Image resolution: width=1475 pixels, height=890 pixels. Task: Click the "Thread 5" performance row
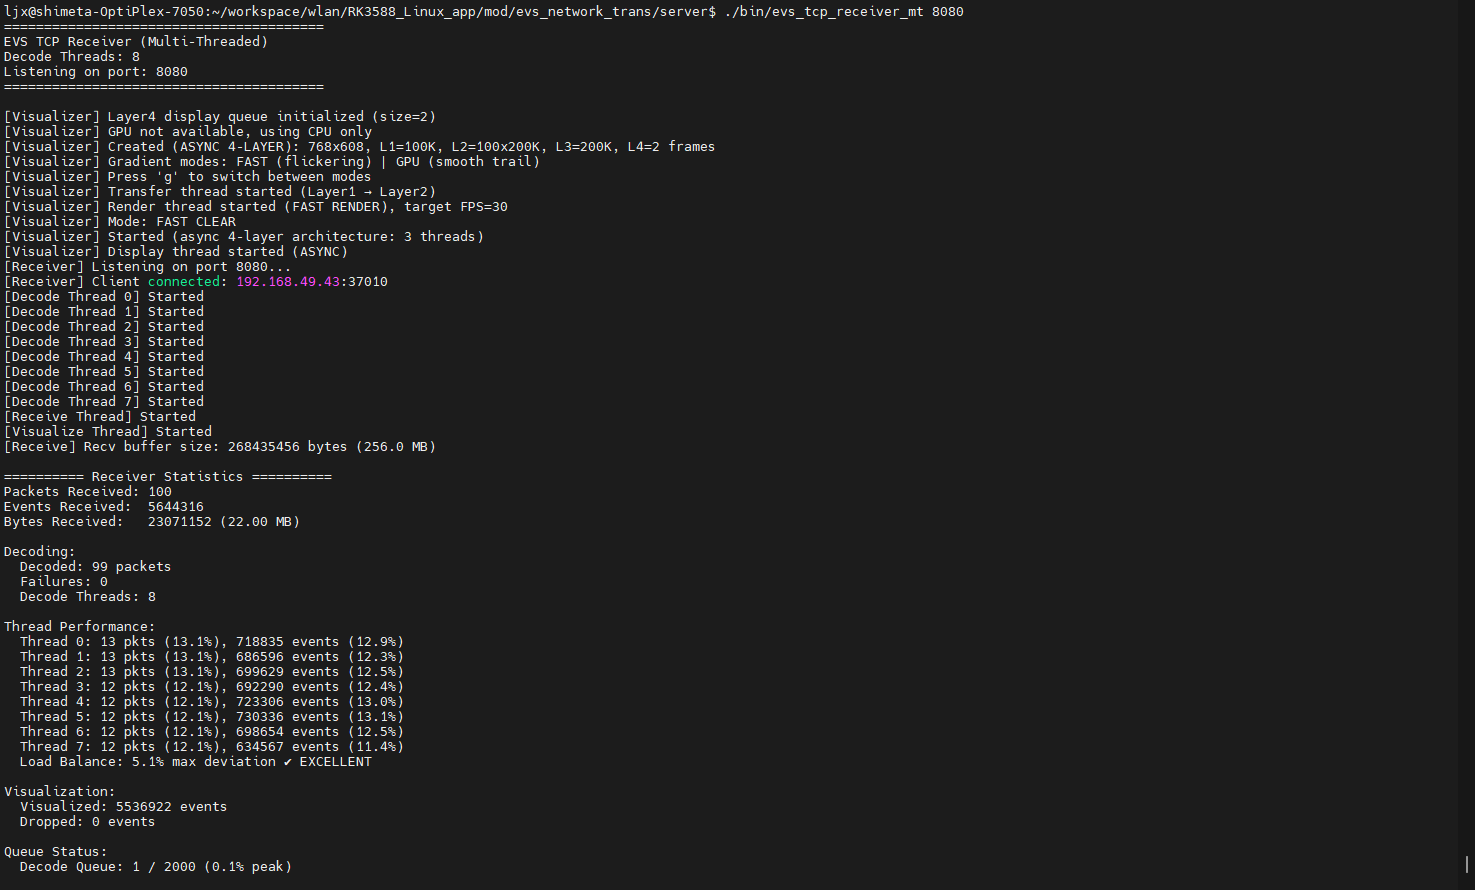click(x=211, y=717)
